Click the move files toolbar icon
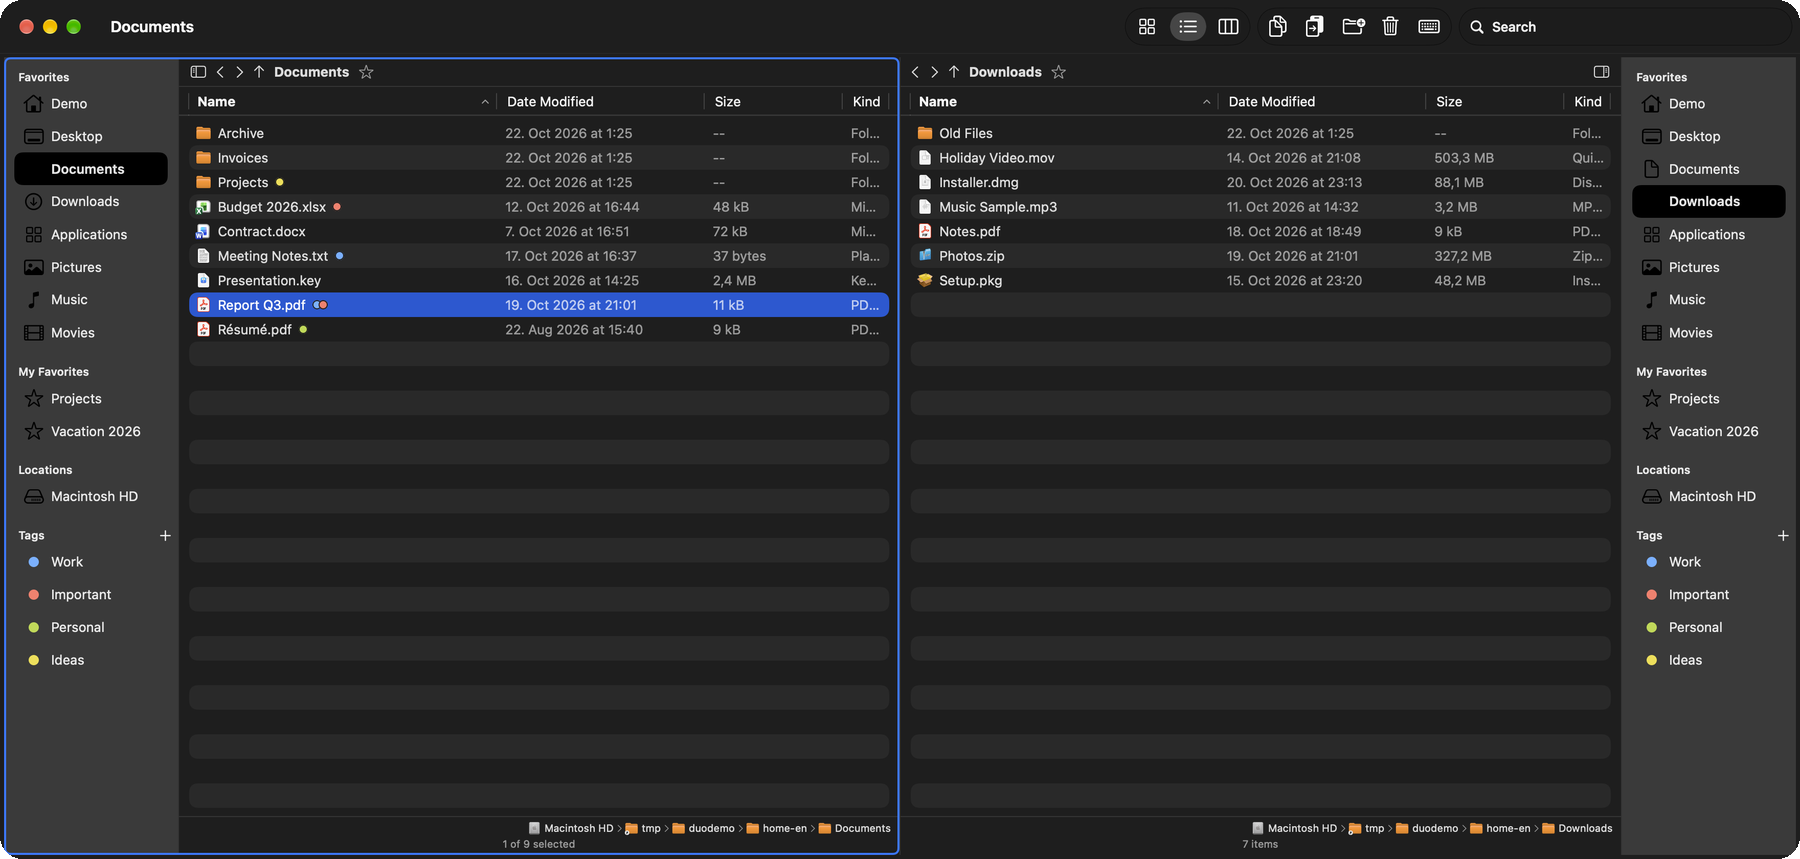Image resolution: width=1800 pixels, height=859 pixels. [1314, 27]
